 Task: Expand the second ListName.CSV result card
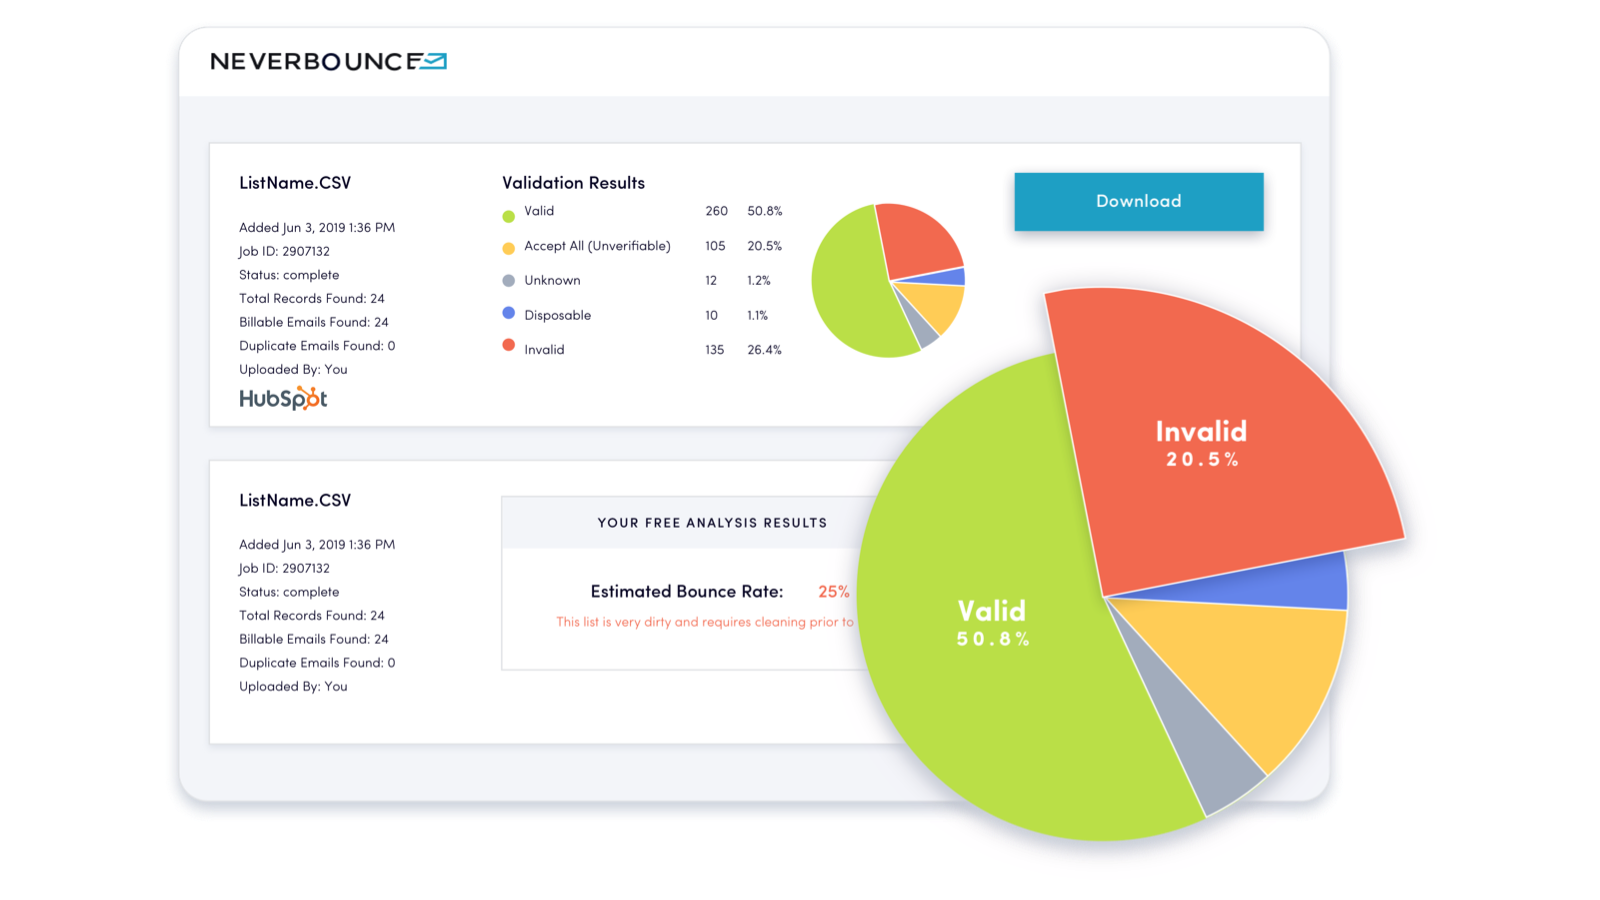tap(293, 500)
